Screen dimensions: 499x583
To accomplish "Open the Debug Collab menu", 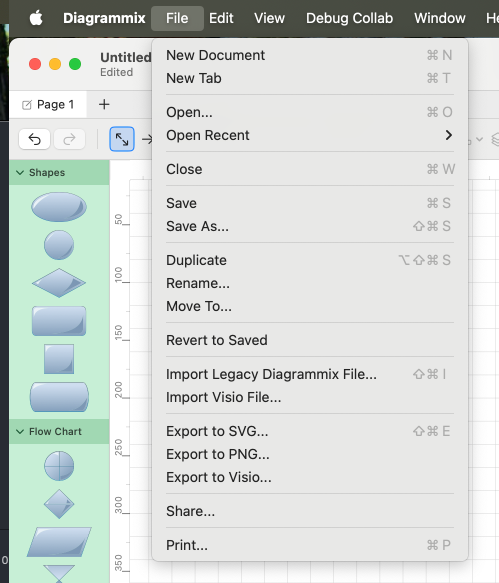I will [x=349, y=18].
